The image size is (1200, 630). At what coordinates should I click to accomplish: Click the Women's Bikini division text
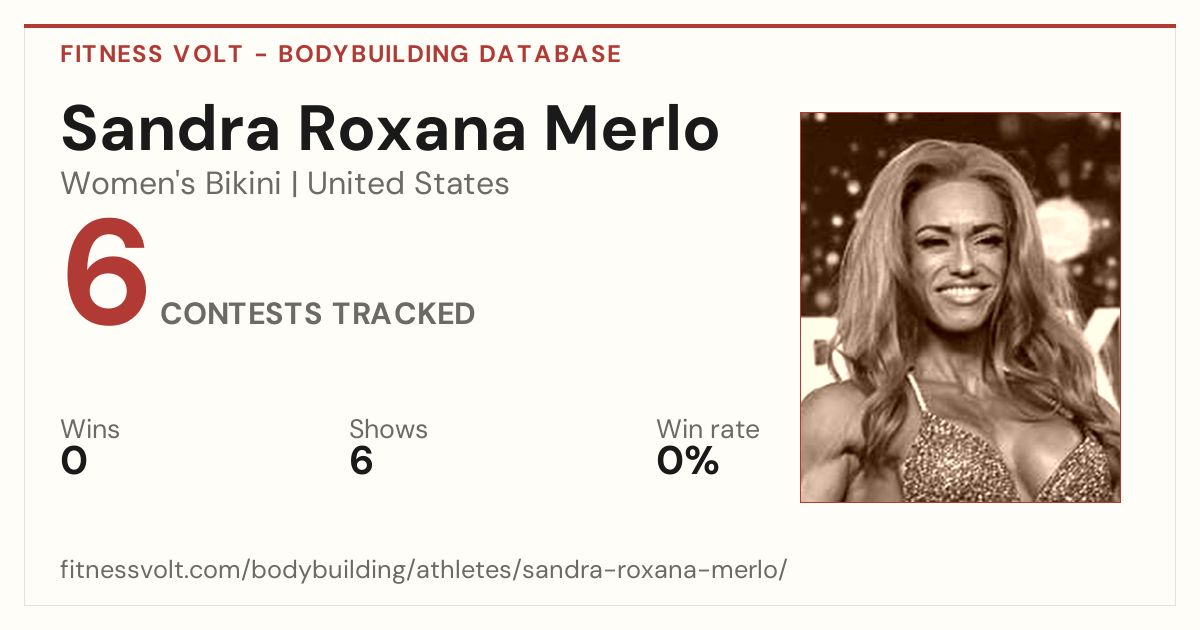tap(171, 184)
